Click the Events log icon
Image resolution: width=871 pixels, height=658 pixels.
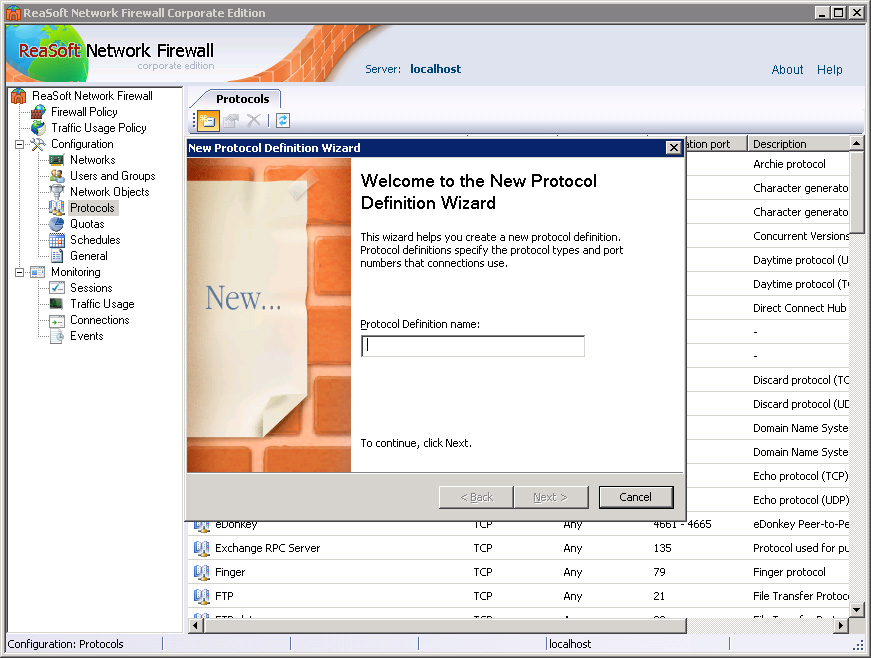click(x=57, y=336)
